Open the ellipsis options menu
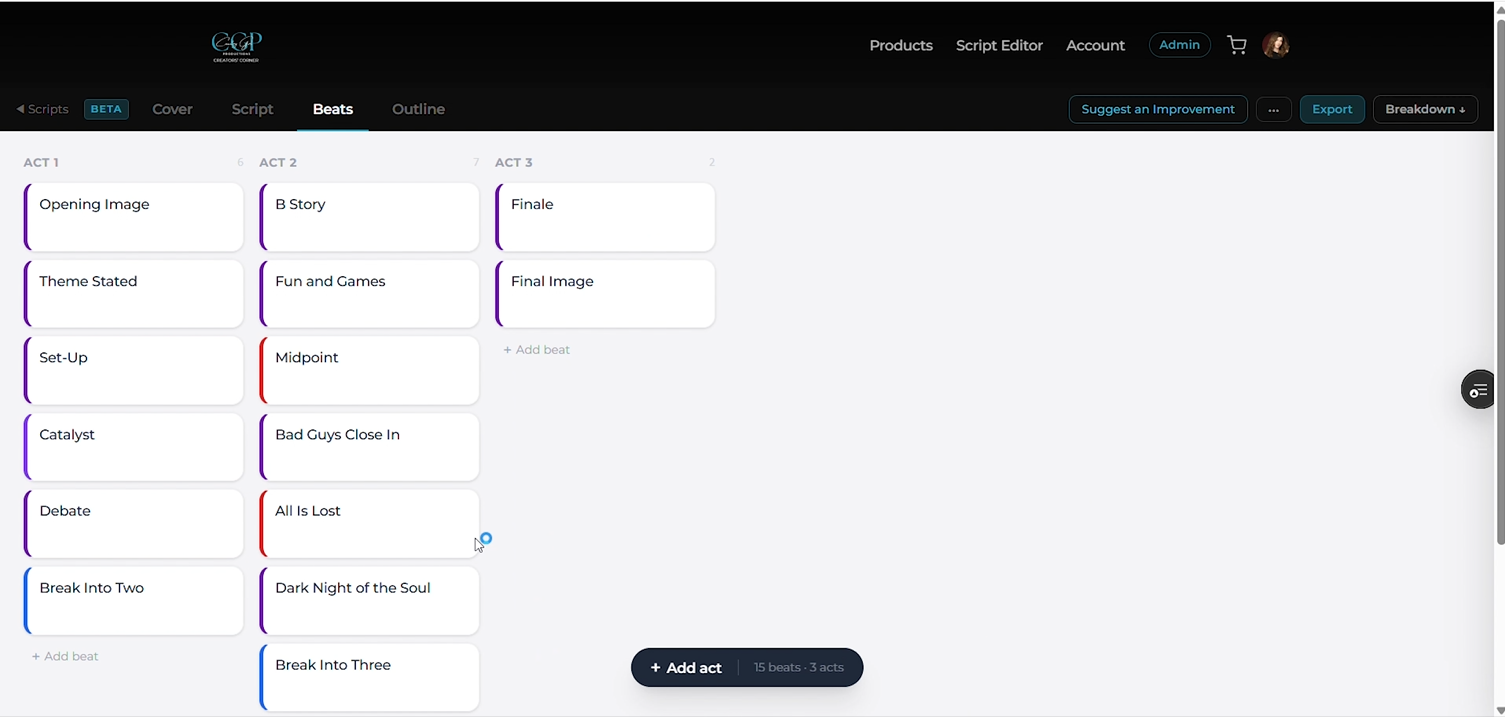 1273,109
